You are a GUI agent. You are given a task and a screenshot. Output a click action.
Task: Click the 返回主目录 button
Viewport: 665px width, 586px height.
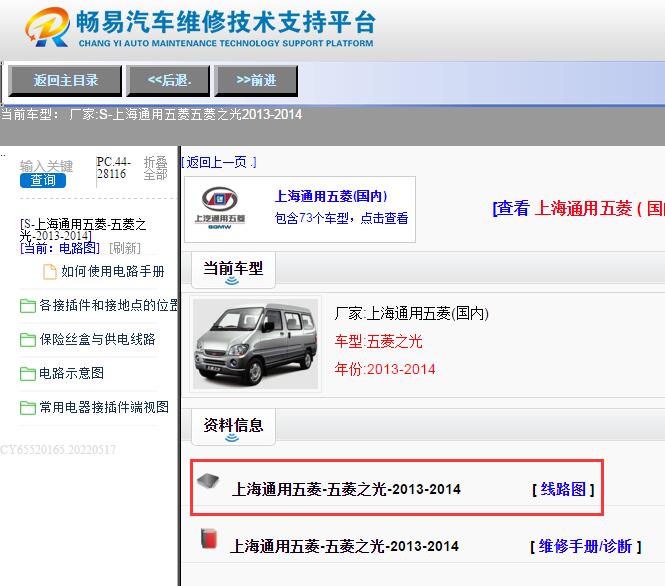click(x=65, y=80)
